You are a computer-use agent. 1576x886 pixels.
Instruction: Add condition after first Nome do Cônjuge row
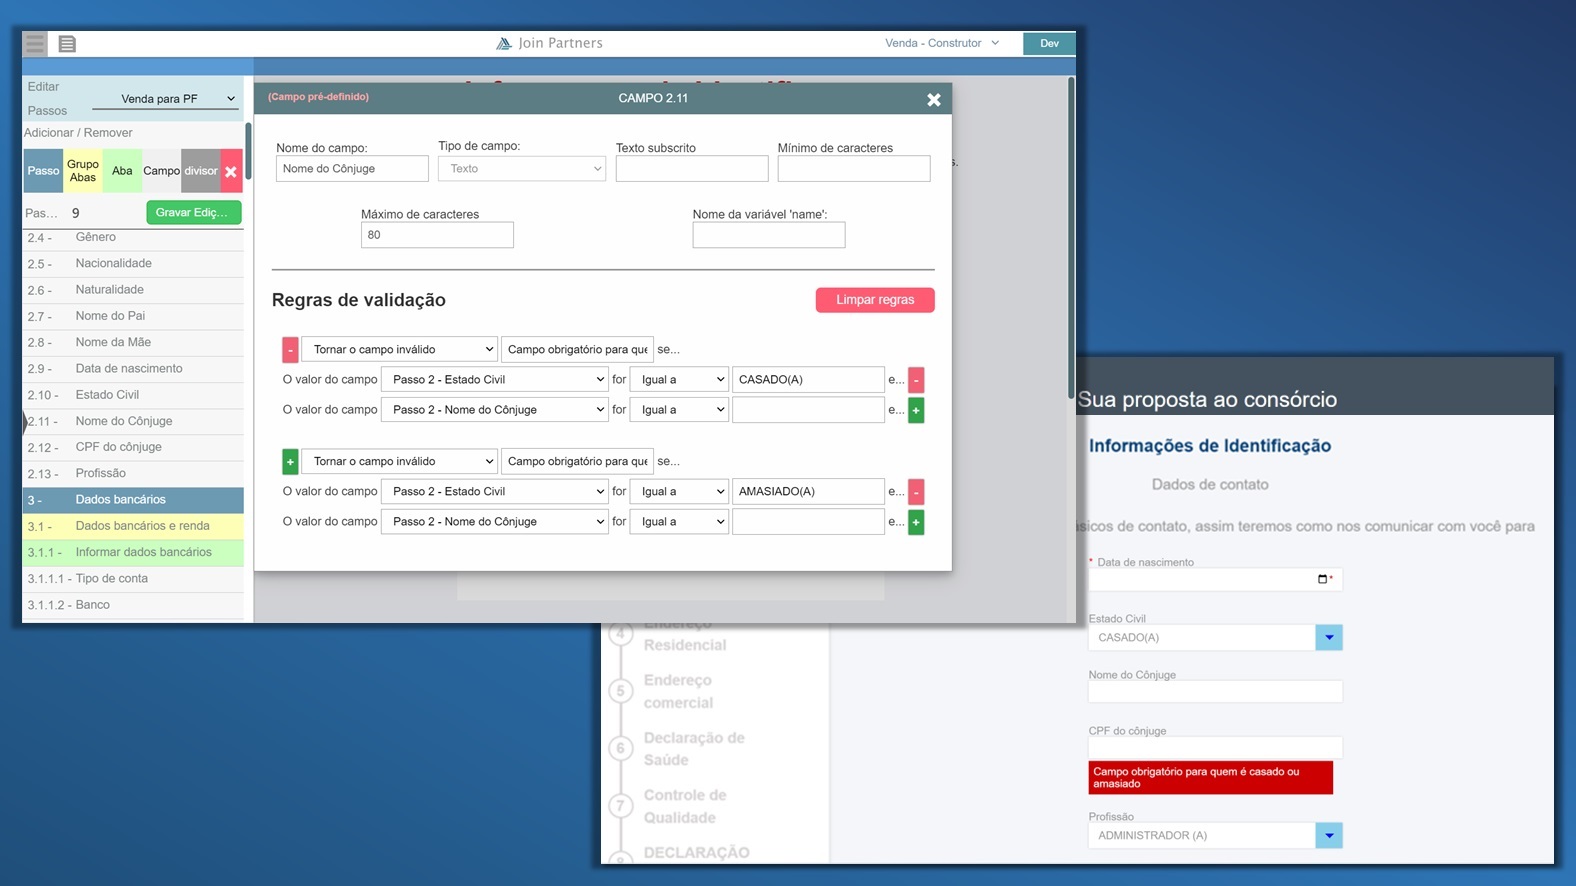[916, 410]
